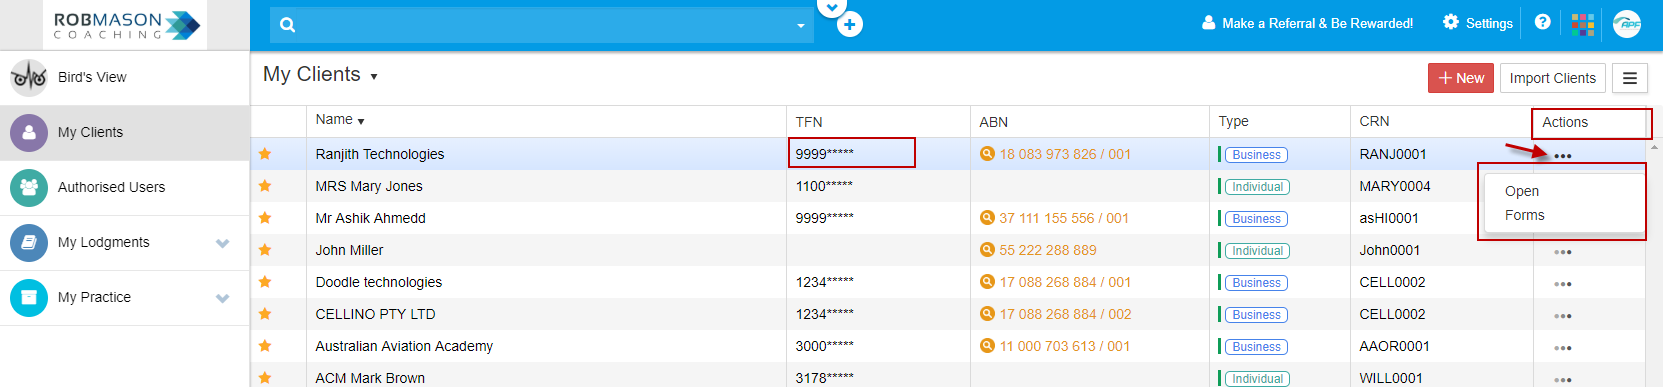Toggle favorite star for CELLINO PTY LTD
This screenshot has width=1663, height=387.
[x=265, y=314]
